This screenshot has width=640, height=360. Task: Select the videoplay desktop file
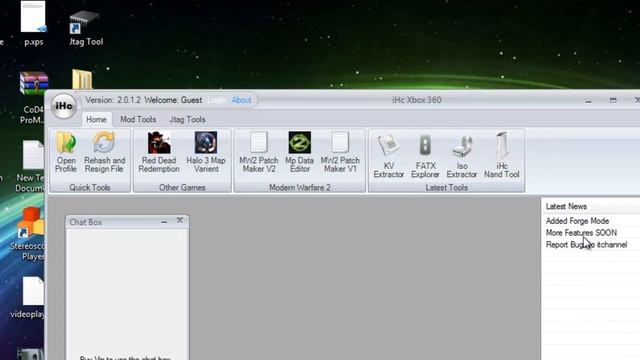29,298
